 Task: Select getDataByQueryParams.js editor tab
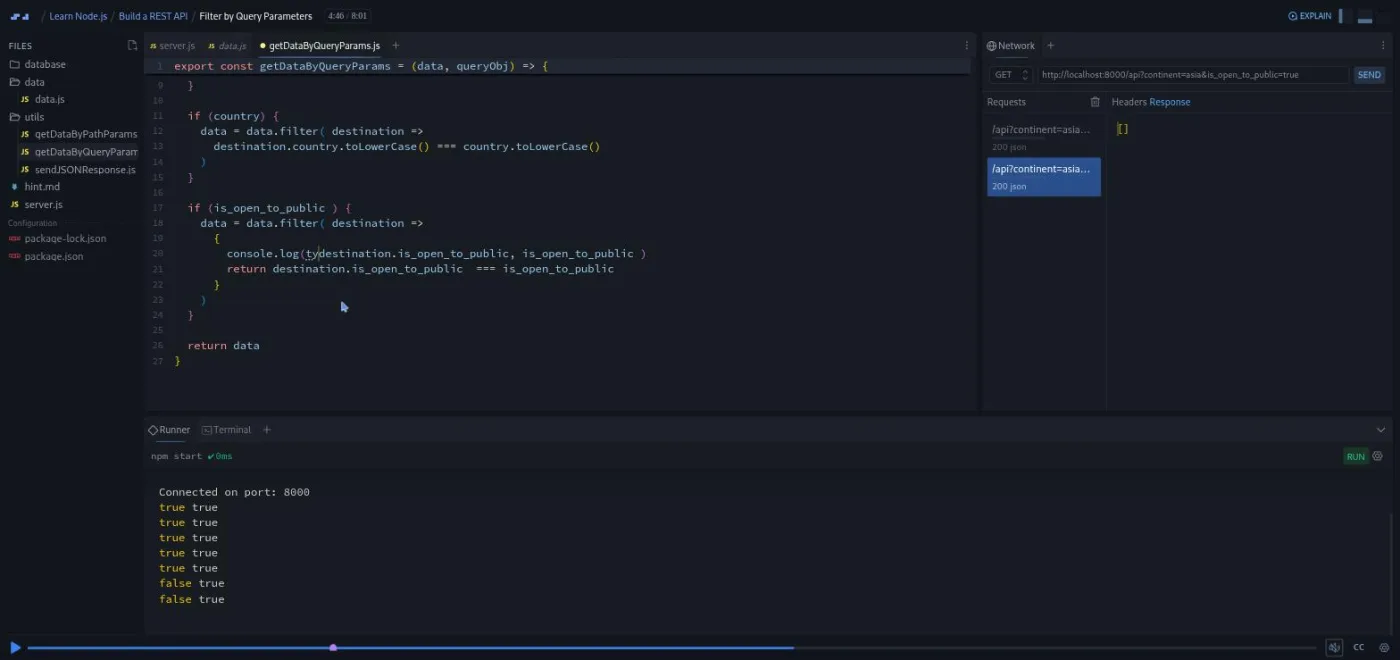point(320,46)
